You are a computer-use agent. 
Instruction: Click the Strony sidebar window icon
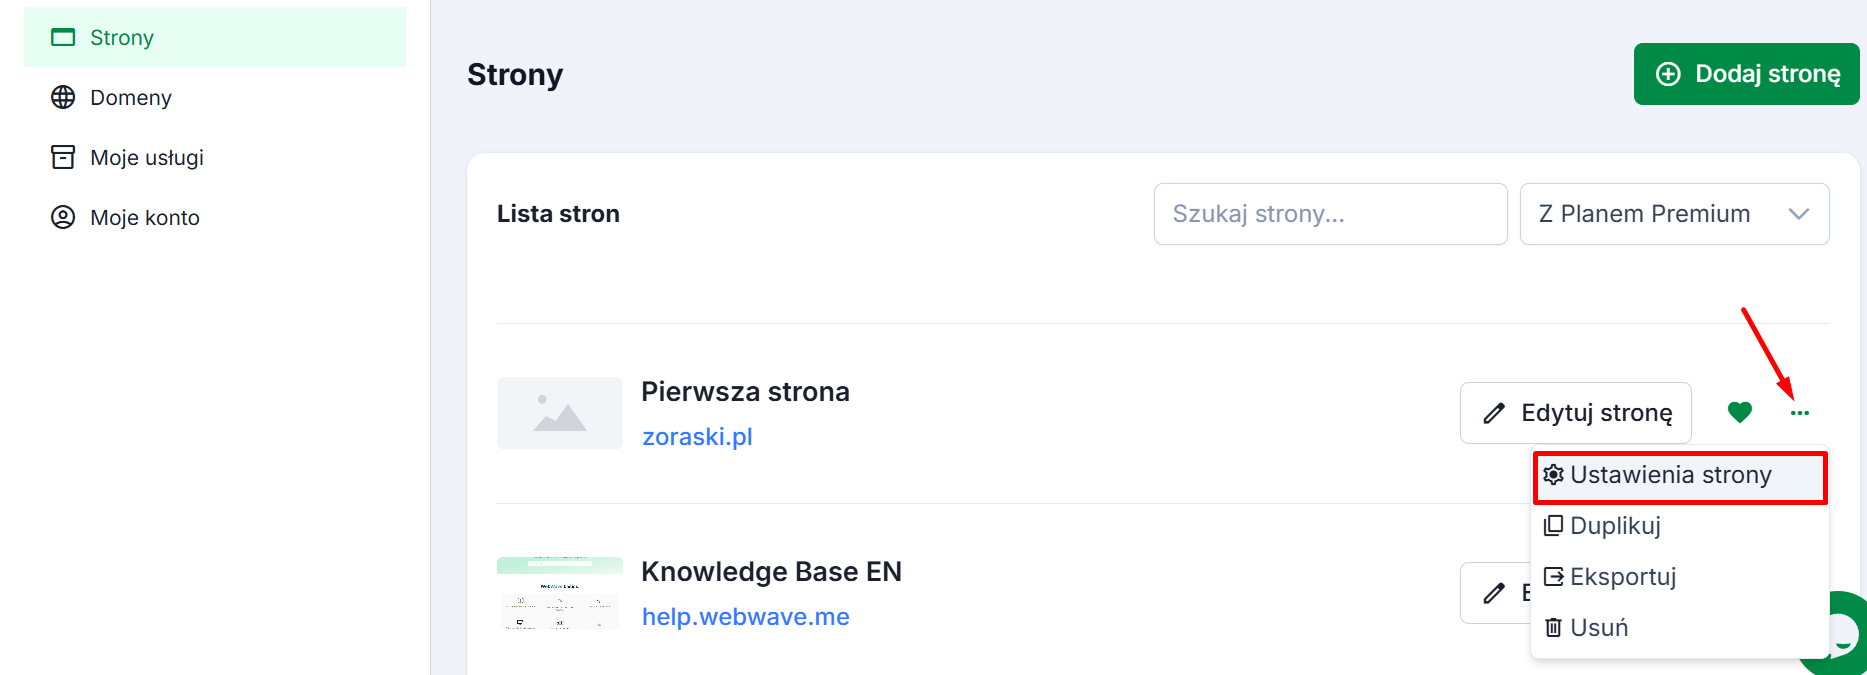(x=63, y=38)
